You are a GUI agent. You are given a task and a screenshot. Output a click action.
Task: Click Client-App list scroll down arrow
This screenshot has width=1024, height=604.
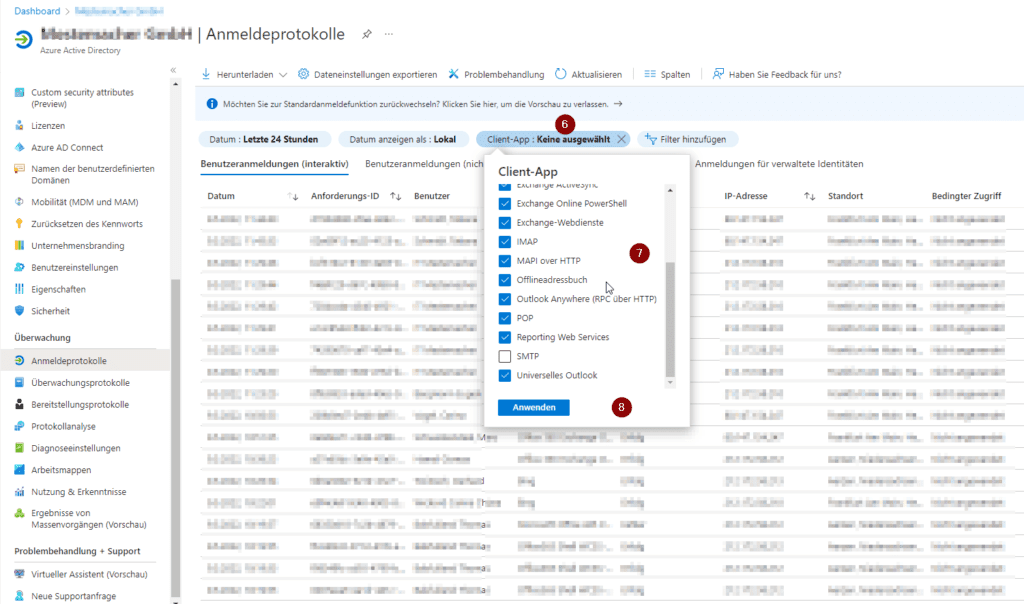coord(670,383)
